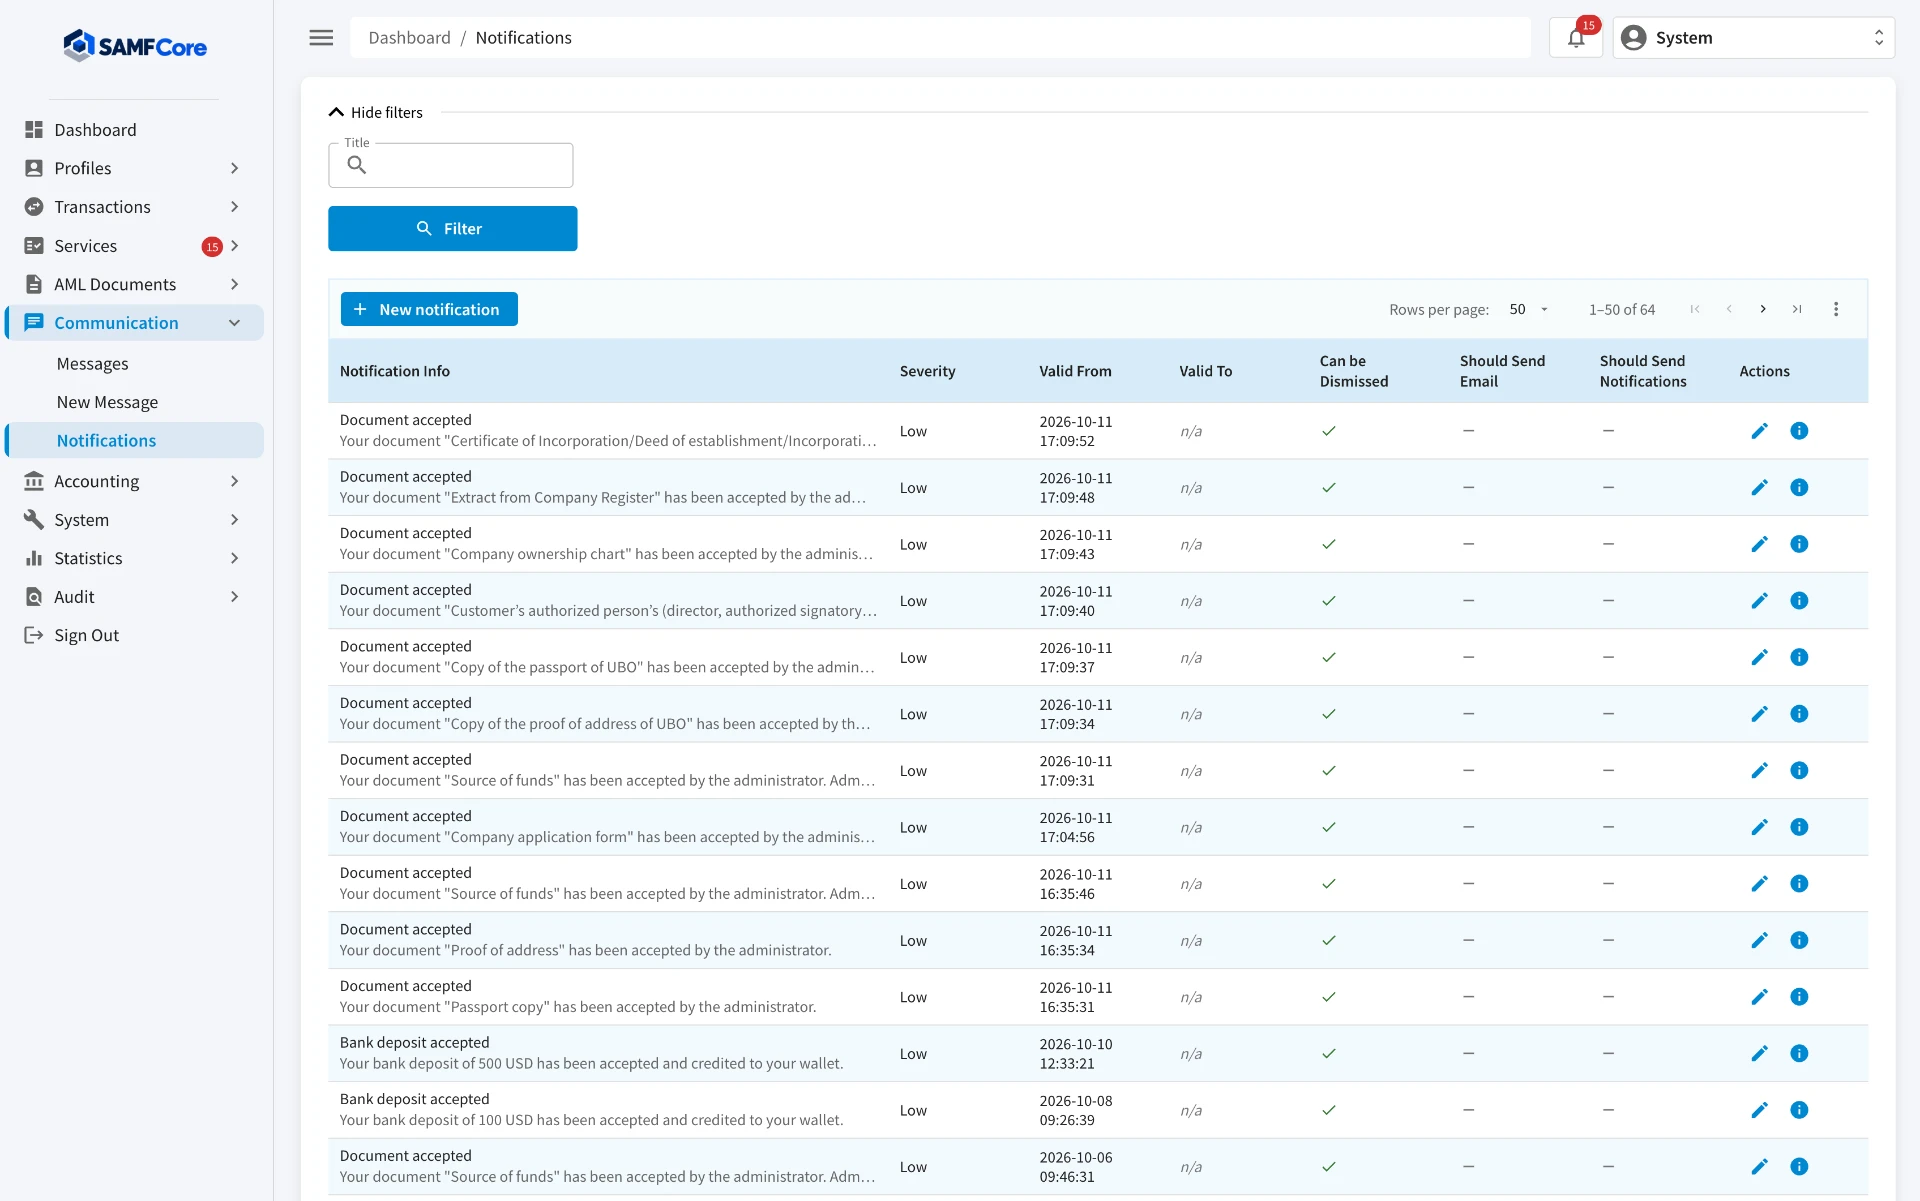The image size is (1920, 1201).
Task: Expand the Transactions sidebar menu
Action: pos(134,207)
